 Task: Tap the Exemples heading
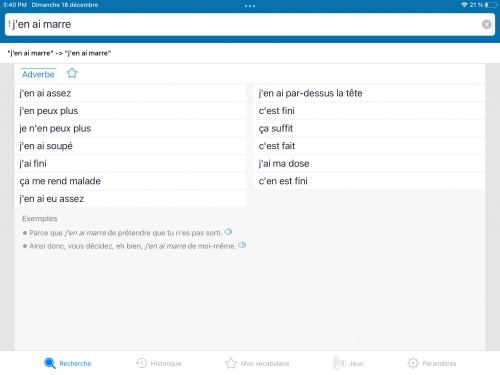(40, 219)
